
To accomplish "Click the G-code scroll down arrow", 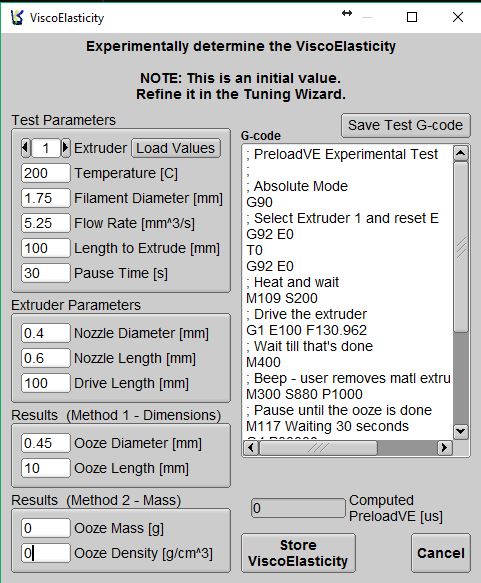I will point(461,431).
